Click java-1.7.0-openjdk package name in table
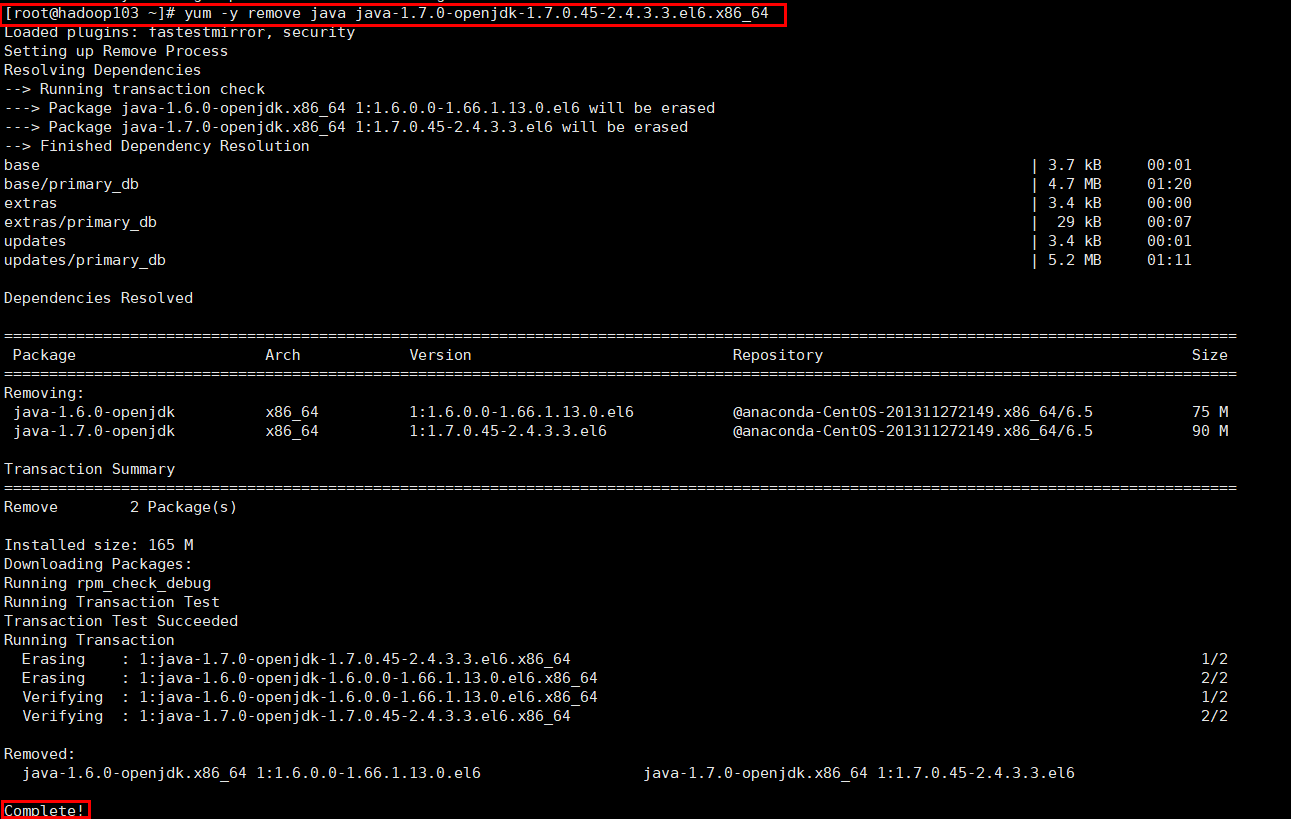The height and width of the screenshot is (819, 1291). pyautogui.click(x=94, y=431)
